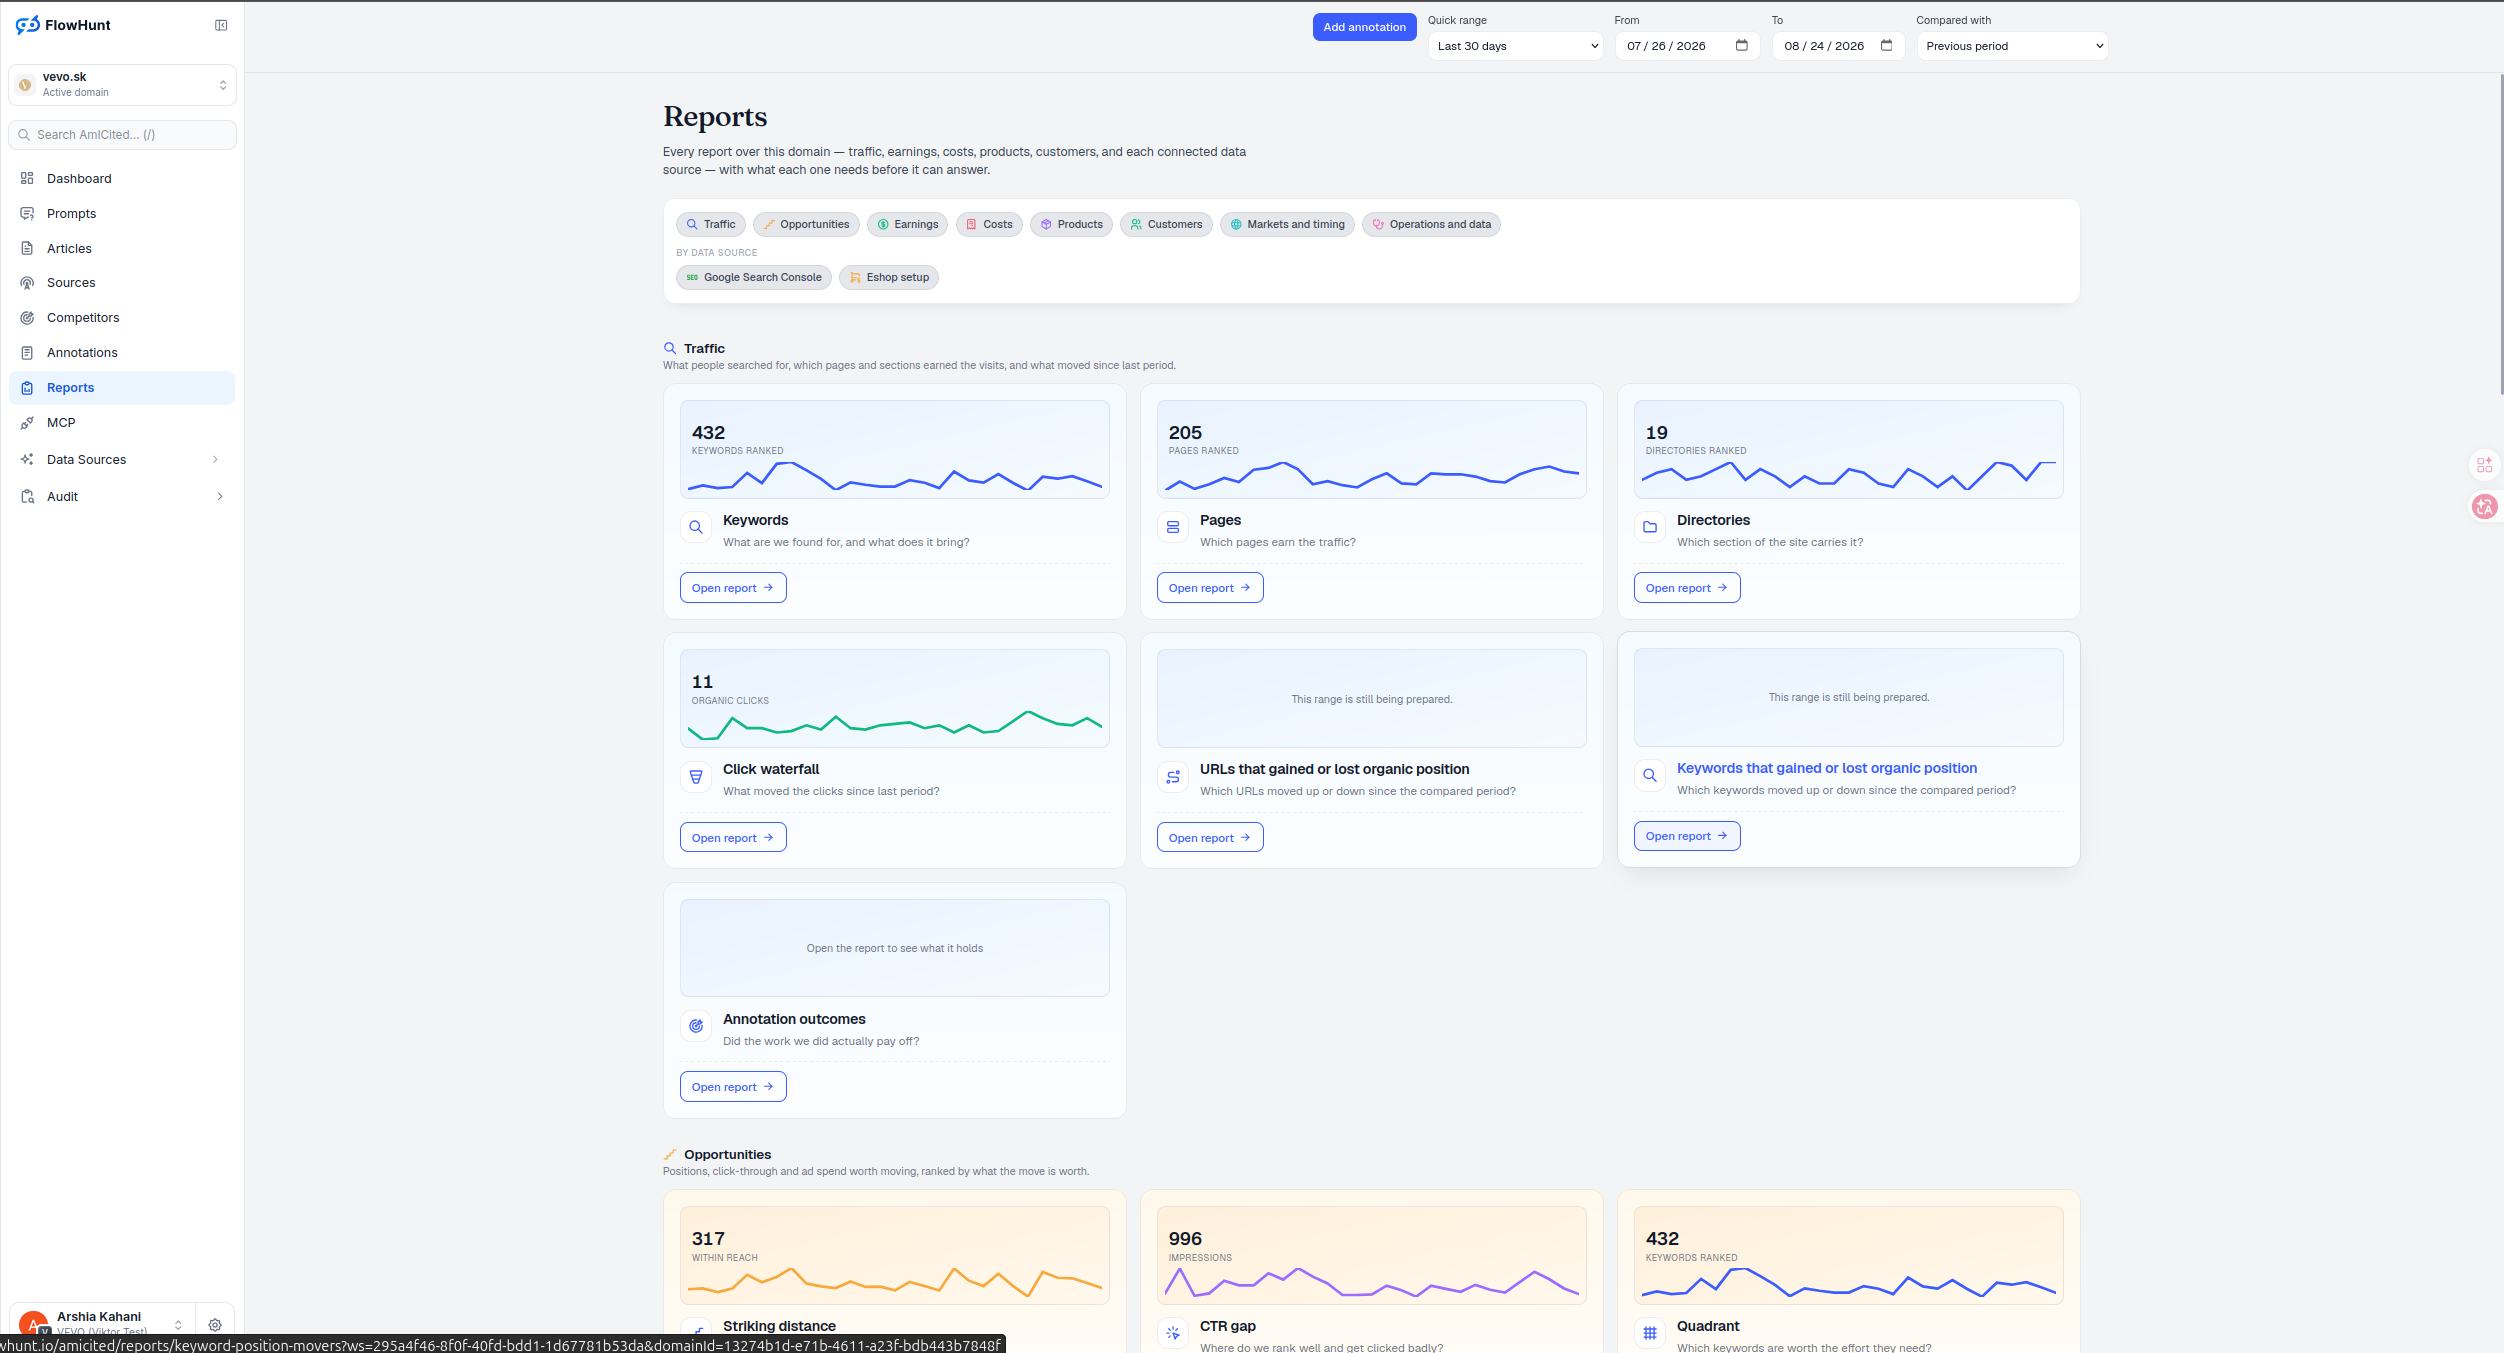The image size is (2504, 1353).
Task: Open the Compared with dropdown
Action: pos(2012,46)
